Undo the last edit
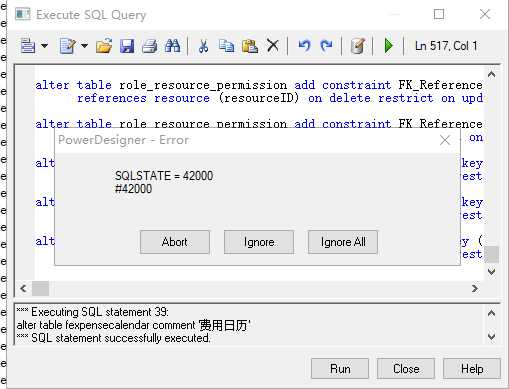 click(304, 46)
